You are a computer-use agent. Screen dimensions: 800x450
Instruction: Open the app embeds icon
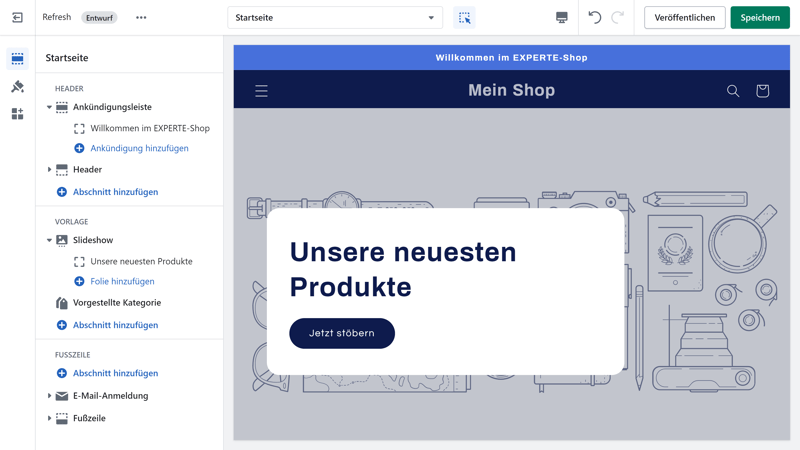click(x=17, y=114)
